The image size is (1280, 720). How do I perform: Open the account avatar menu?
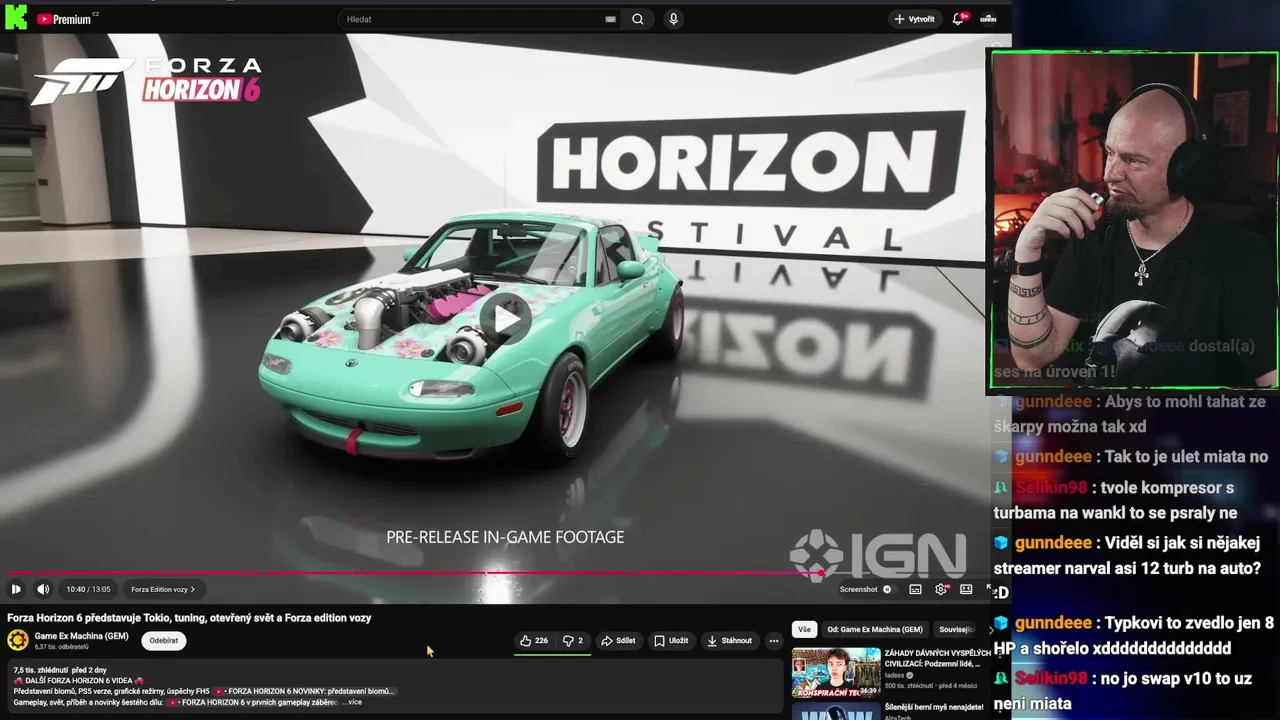point(988,19)
